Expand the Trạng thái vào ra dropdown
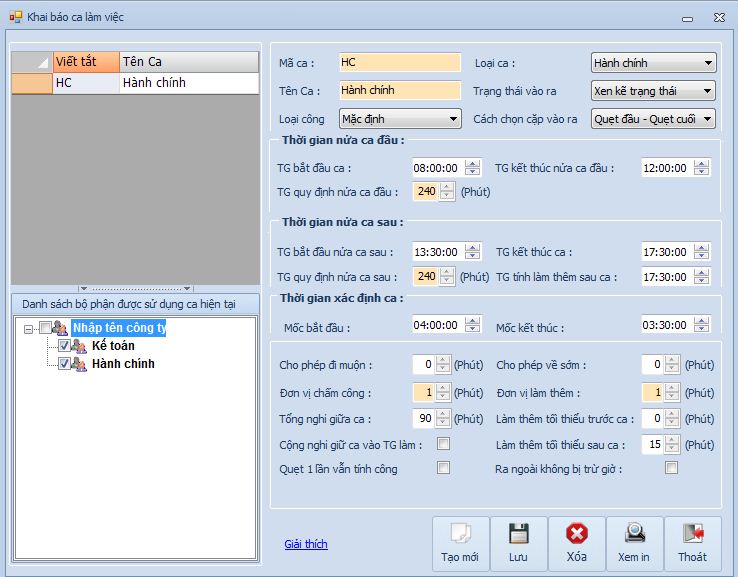The image size is (738, 577). [708, 91]
